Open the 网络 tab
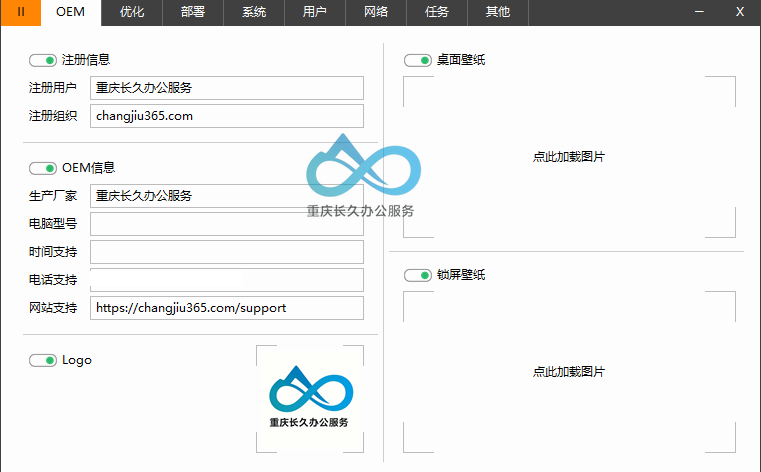 (376, 12)
